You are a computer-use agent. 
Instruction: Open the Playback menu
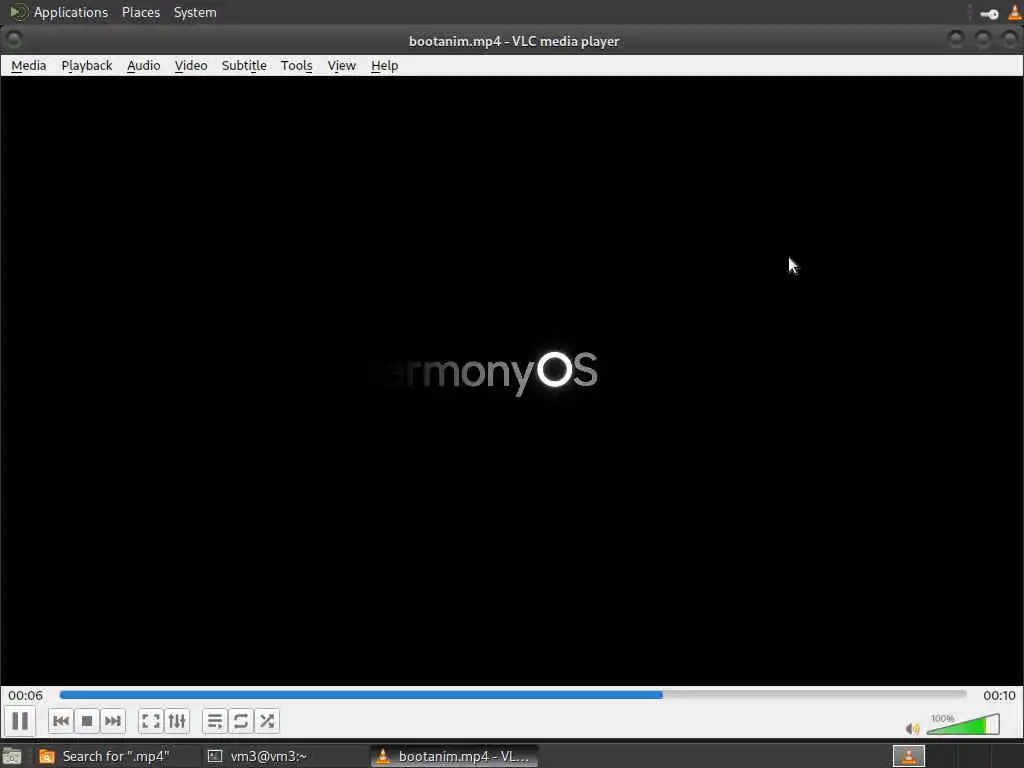point(87,65)
